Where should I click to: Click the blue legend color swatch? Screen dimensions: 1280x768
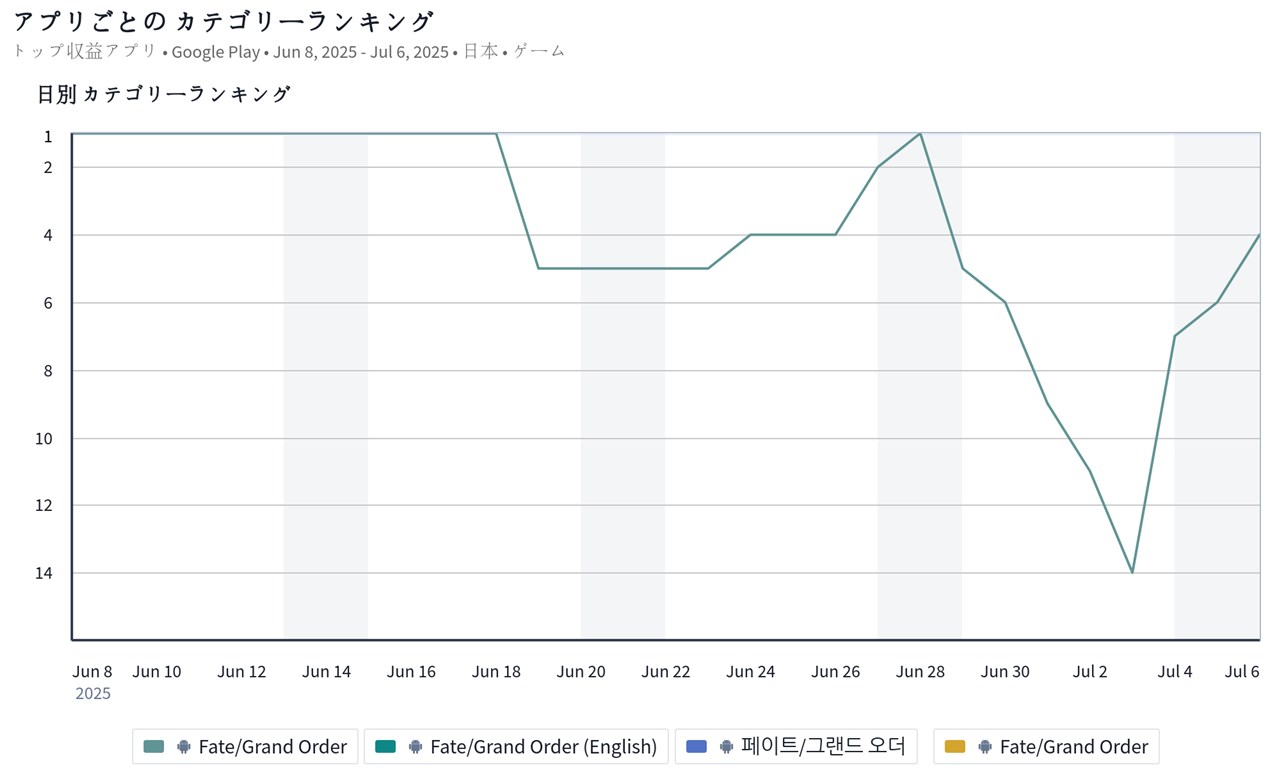[x=697, y=747]
